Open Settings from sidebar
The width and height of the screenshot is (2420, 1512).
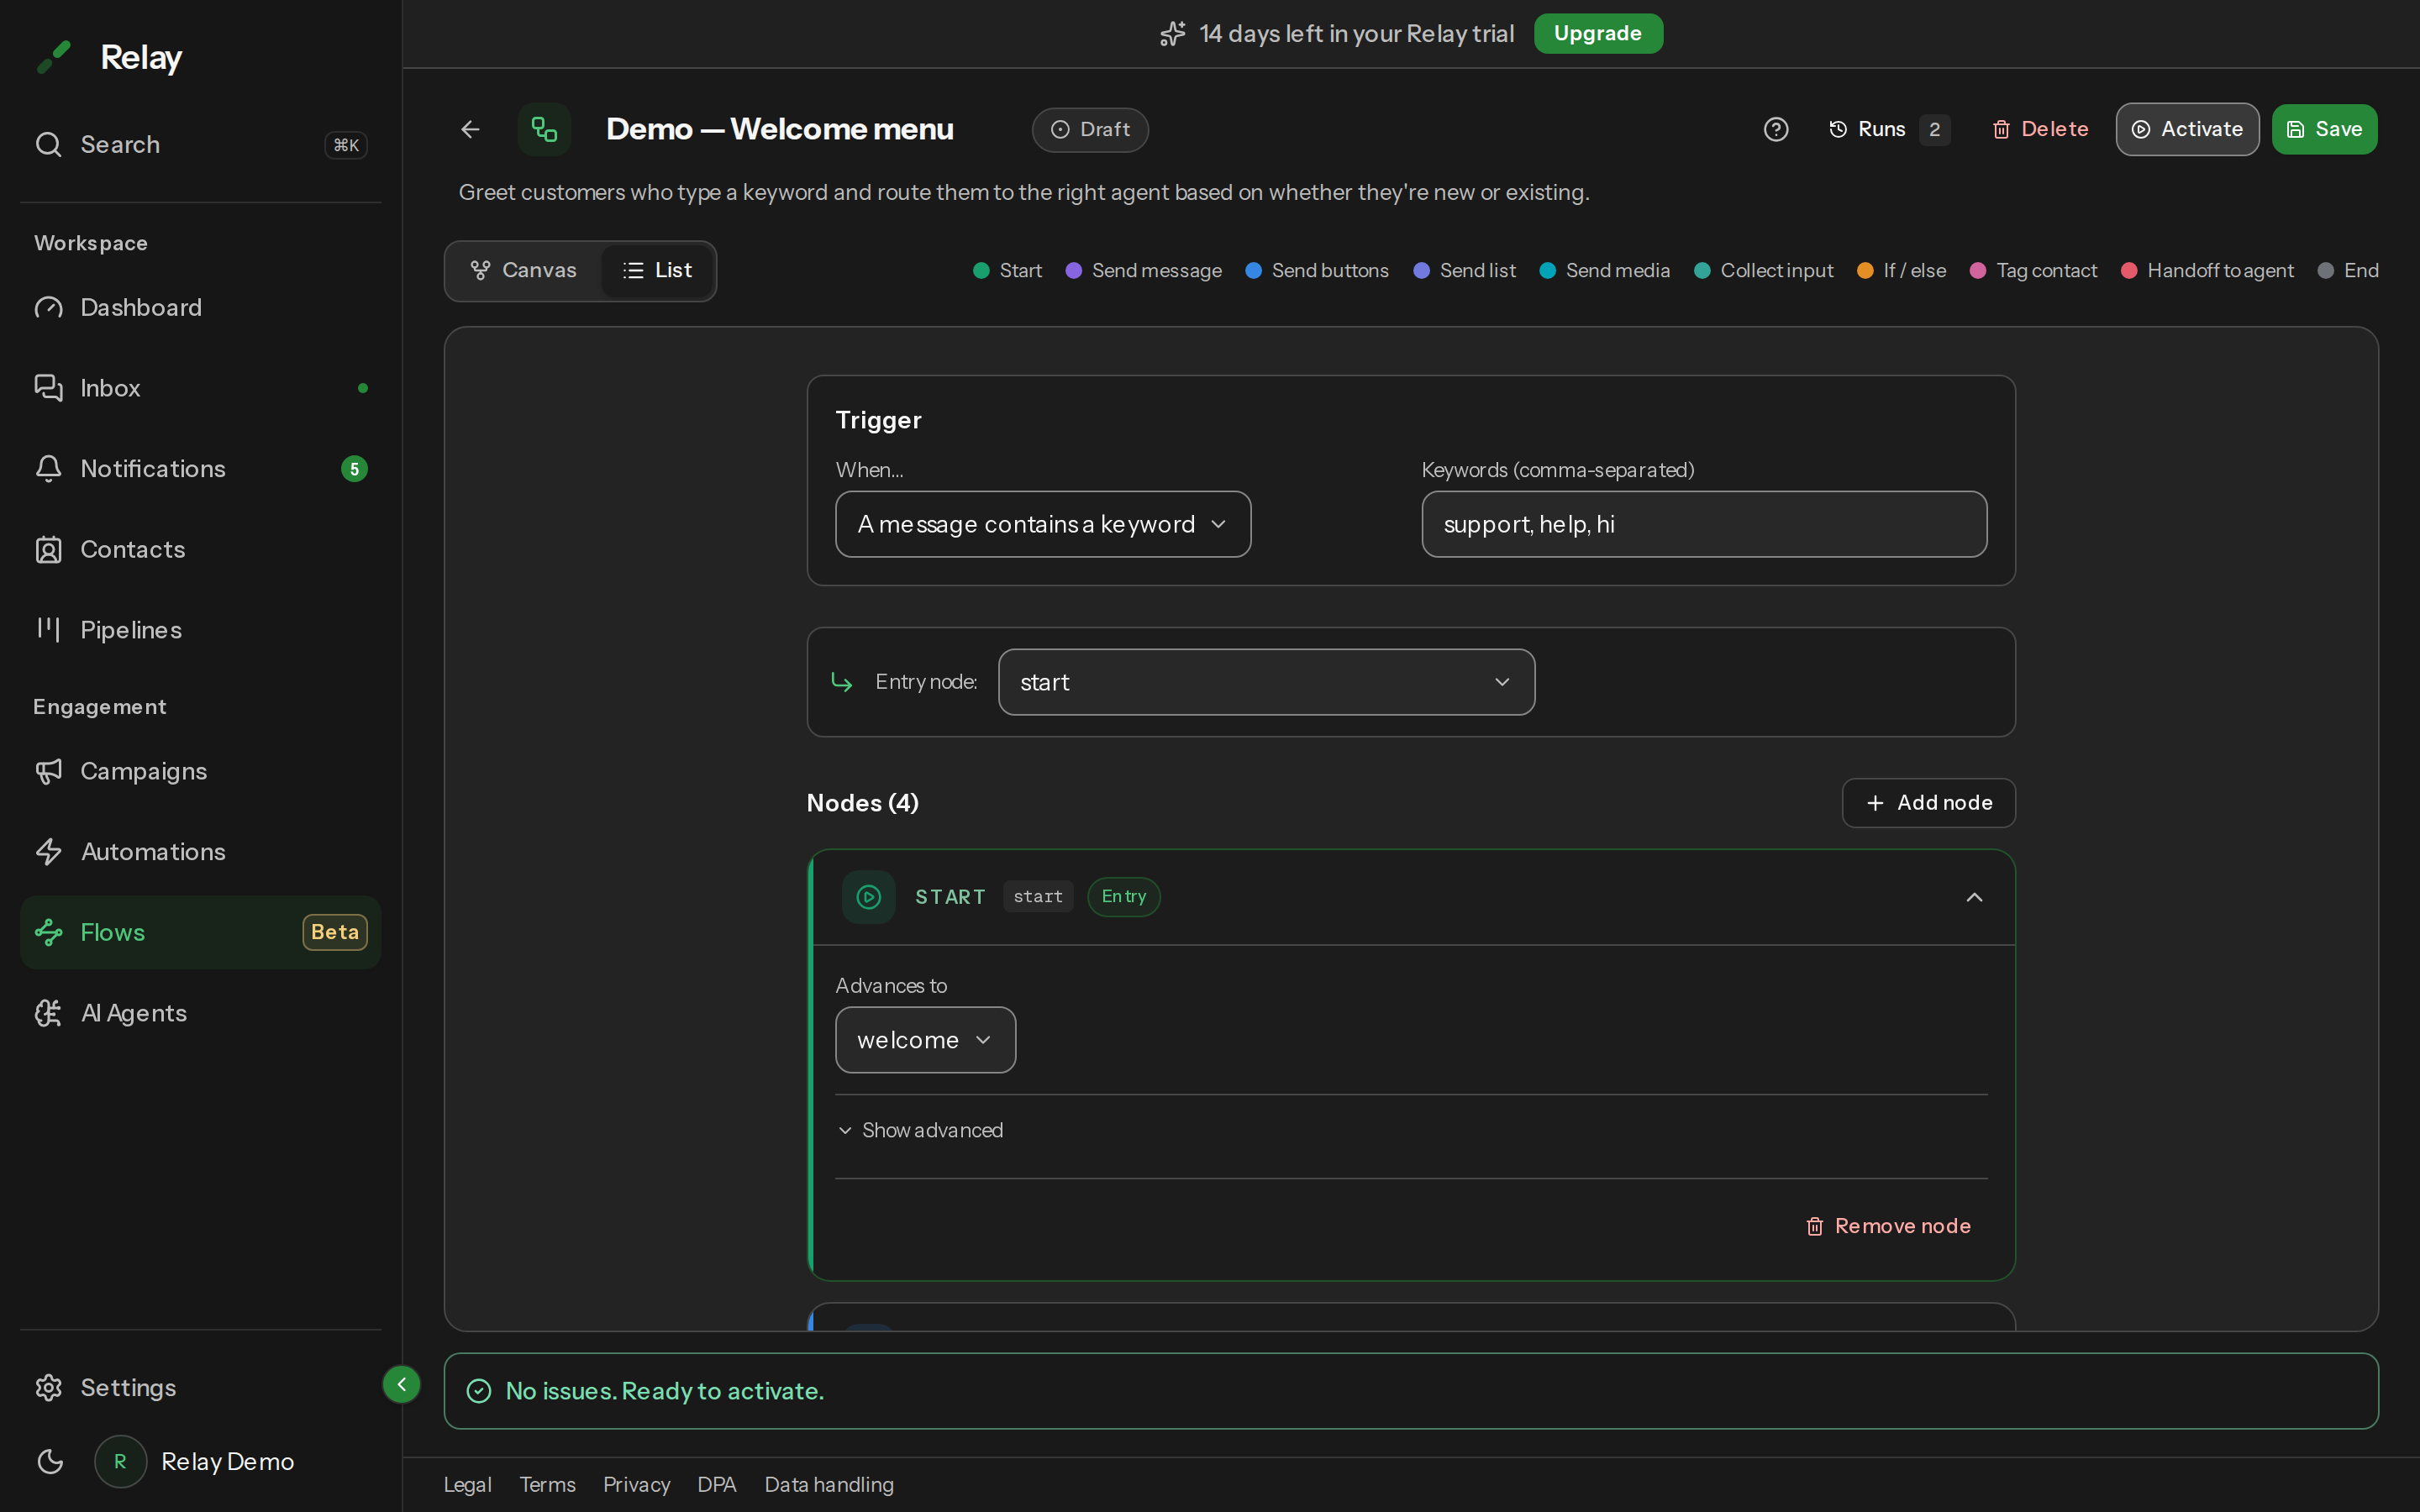[200, 1388]
